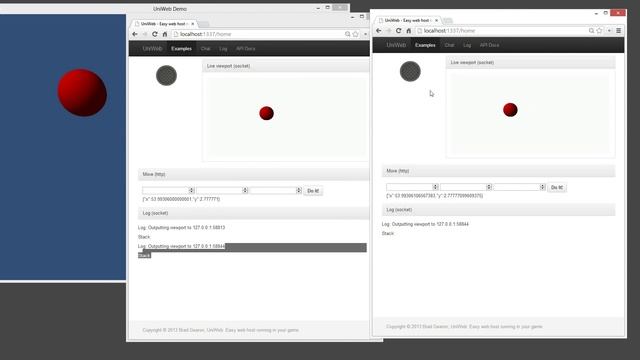Close the UniWeb tab in left browser
Viewport: 640px width, 360px height.
click(193, 24)
